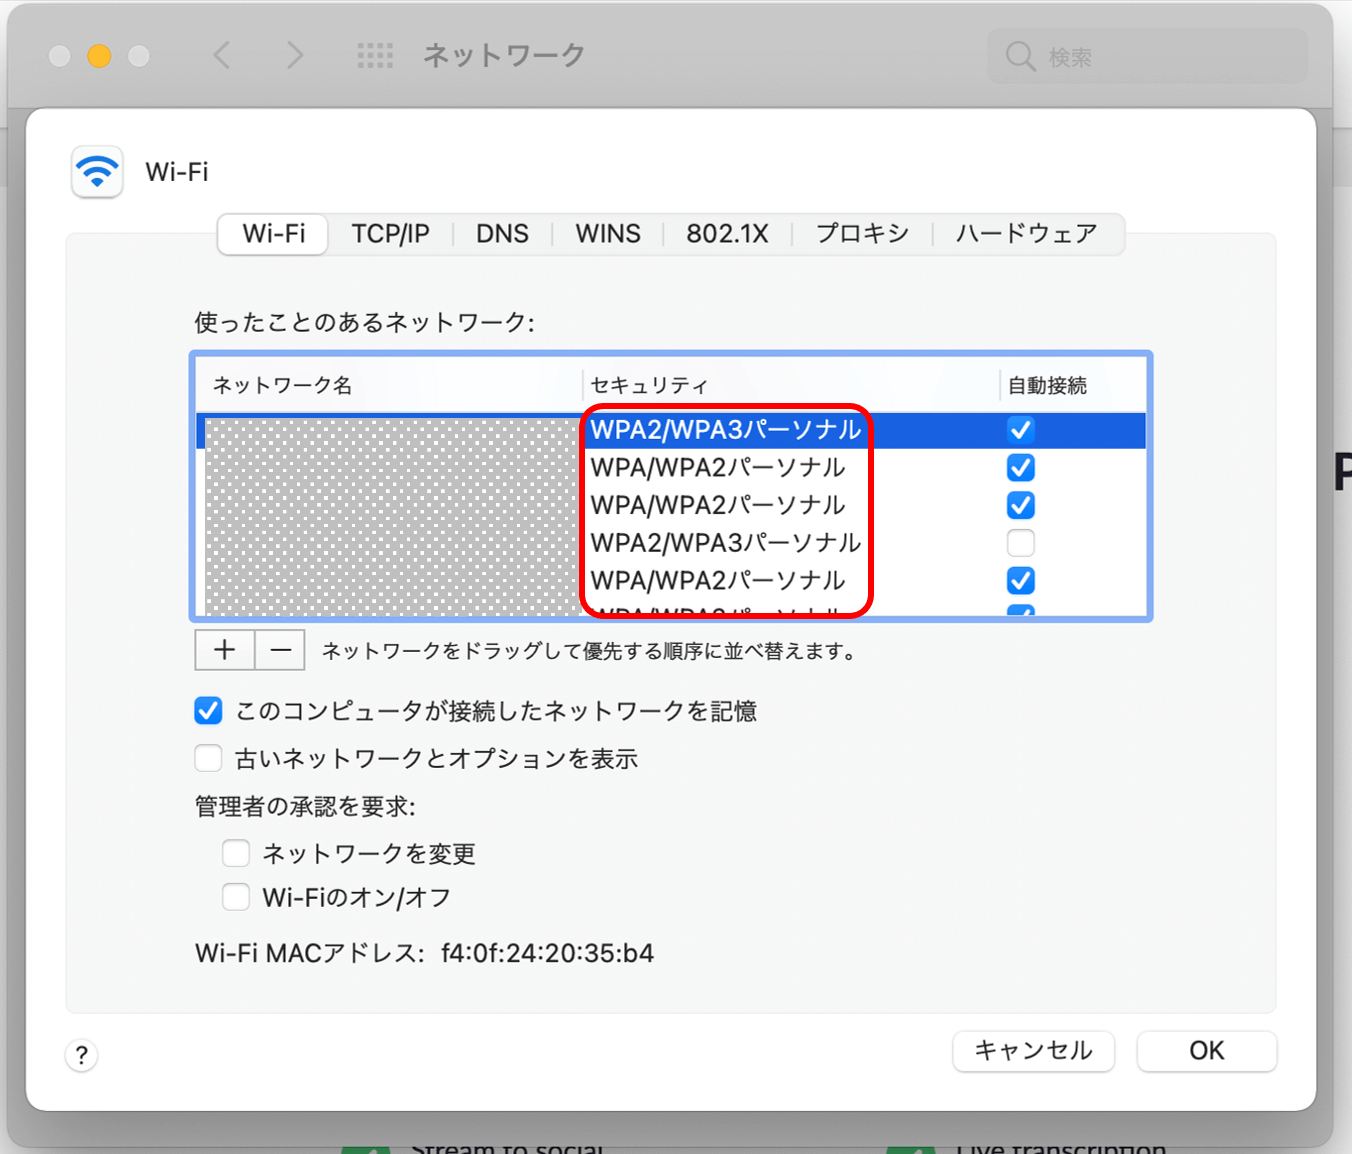
Task: Check the Wi-Fiのオン/オフ admin checkbox
Action: (236, 897)
